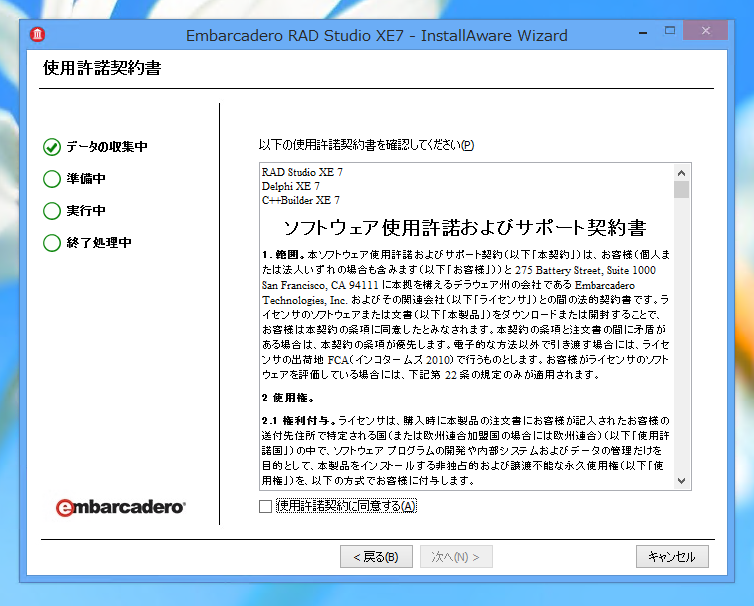Viewport: 754px width, 606px height.
Task: Check the 使用許諾契約に同意する checkbox
Action: [x=265, y=506]
